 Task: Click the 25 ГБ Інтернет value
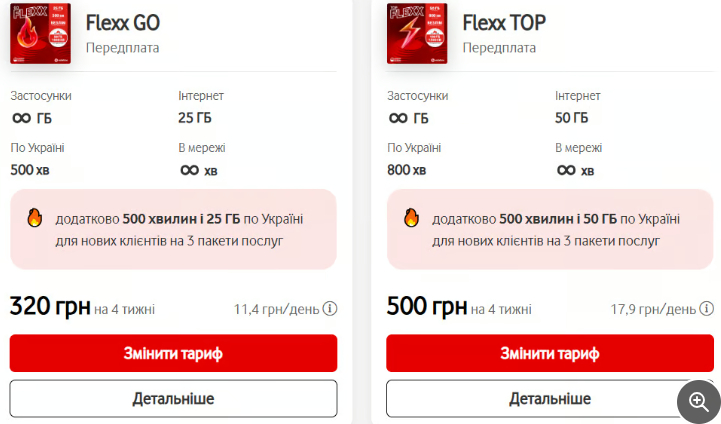[x=195, y=118]
